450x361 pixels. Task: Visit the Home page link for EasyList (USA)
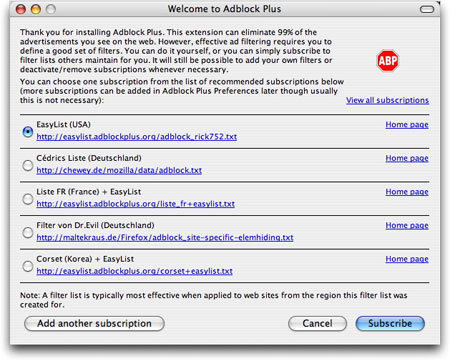pos(407,125)
